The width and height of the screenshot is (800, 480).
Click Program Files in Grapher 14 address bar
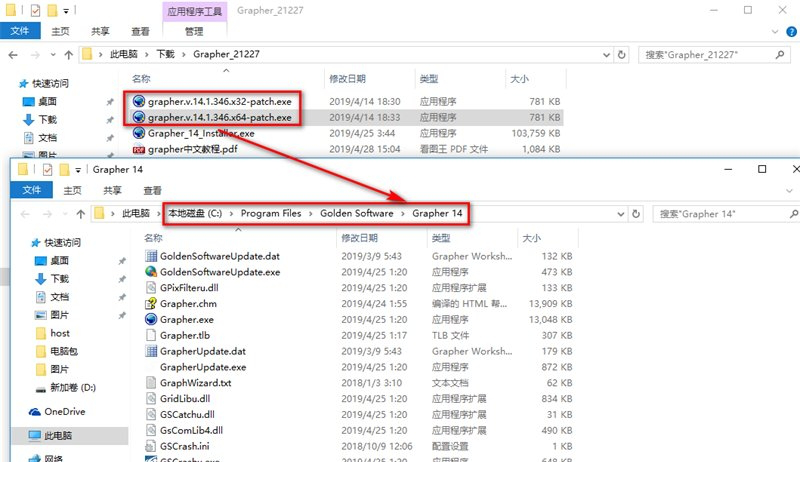pos(271,213)
